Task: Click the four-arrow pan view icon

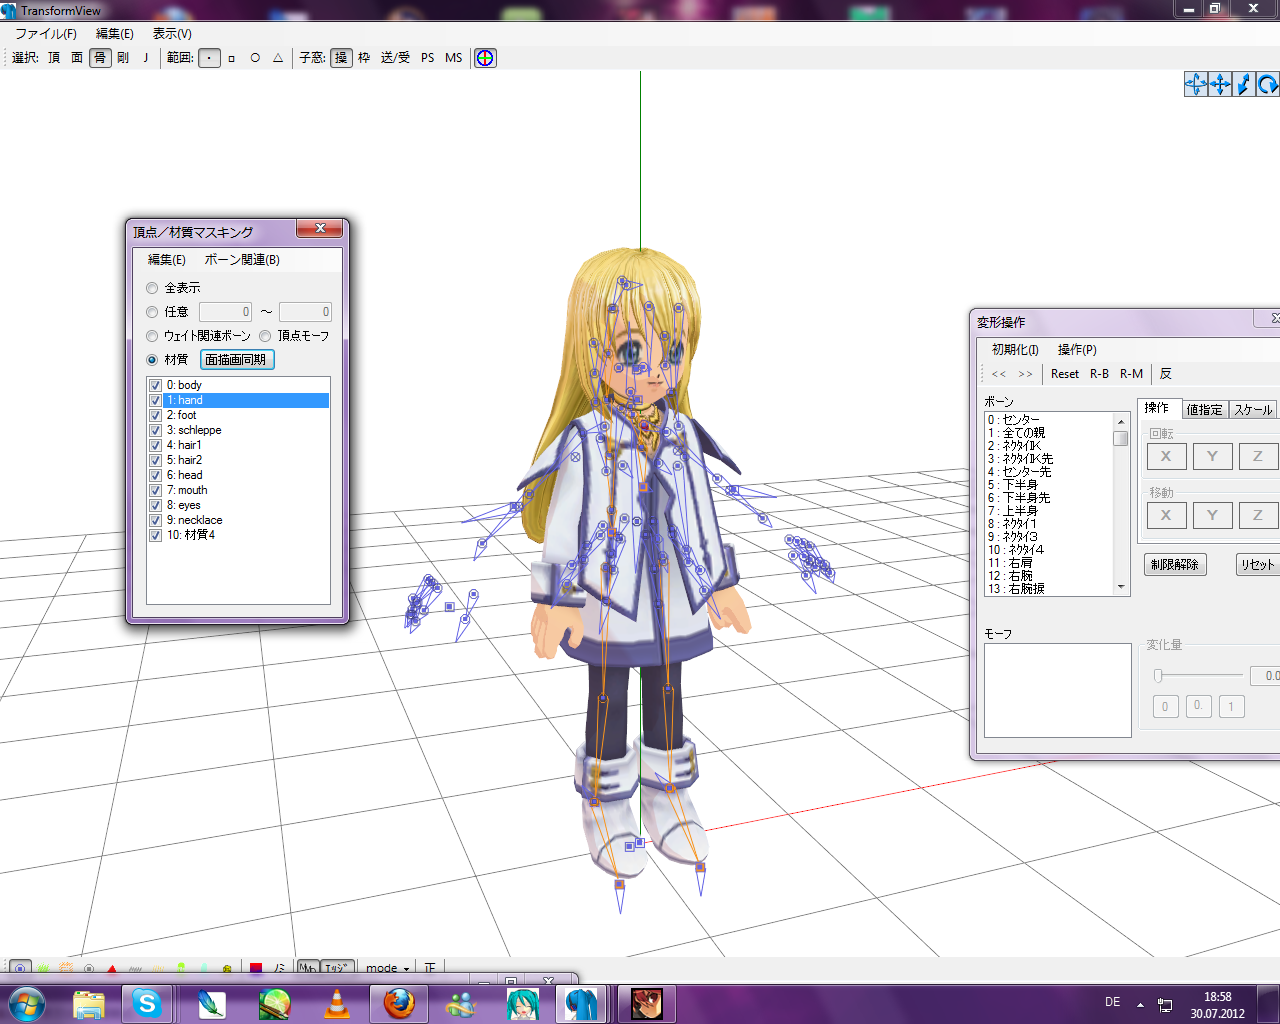Action: pos(1220,84)
